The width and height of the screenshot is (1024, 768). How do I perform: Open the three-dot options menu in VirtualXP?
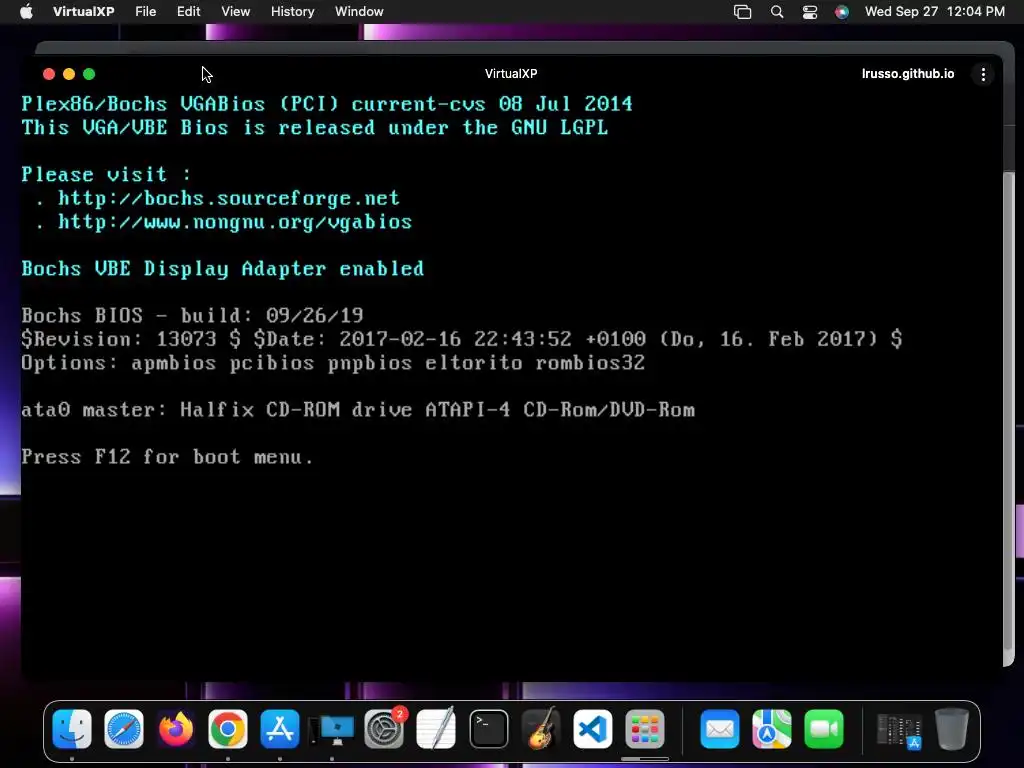coord(983,74)
